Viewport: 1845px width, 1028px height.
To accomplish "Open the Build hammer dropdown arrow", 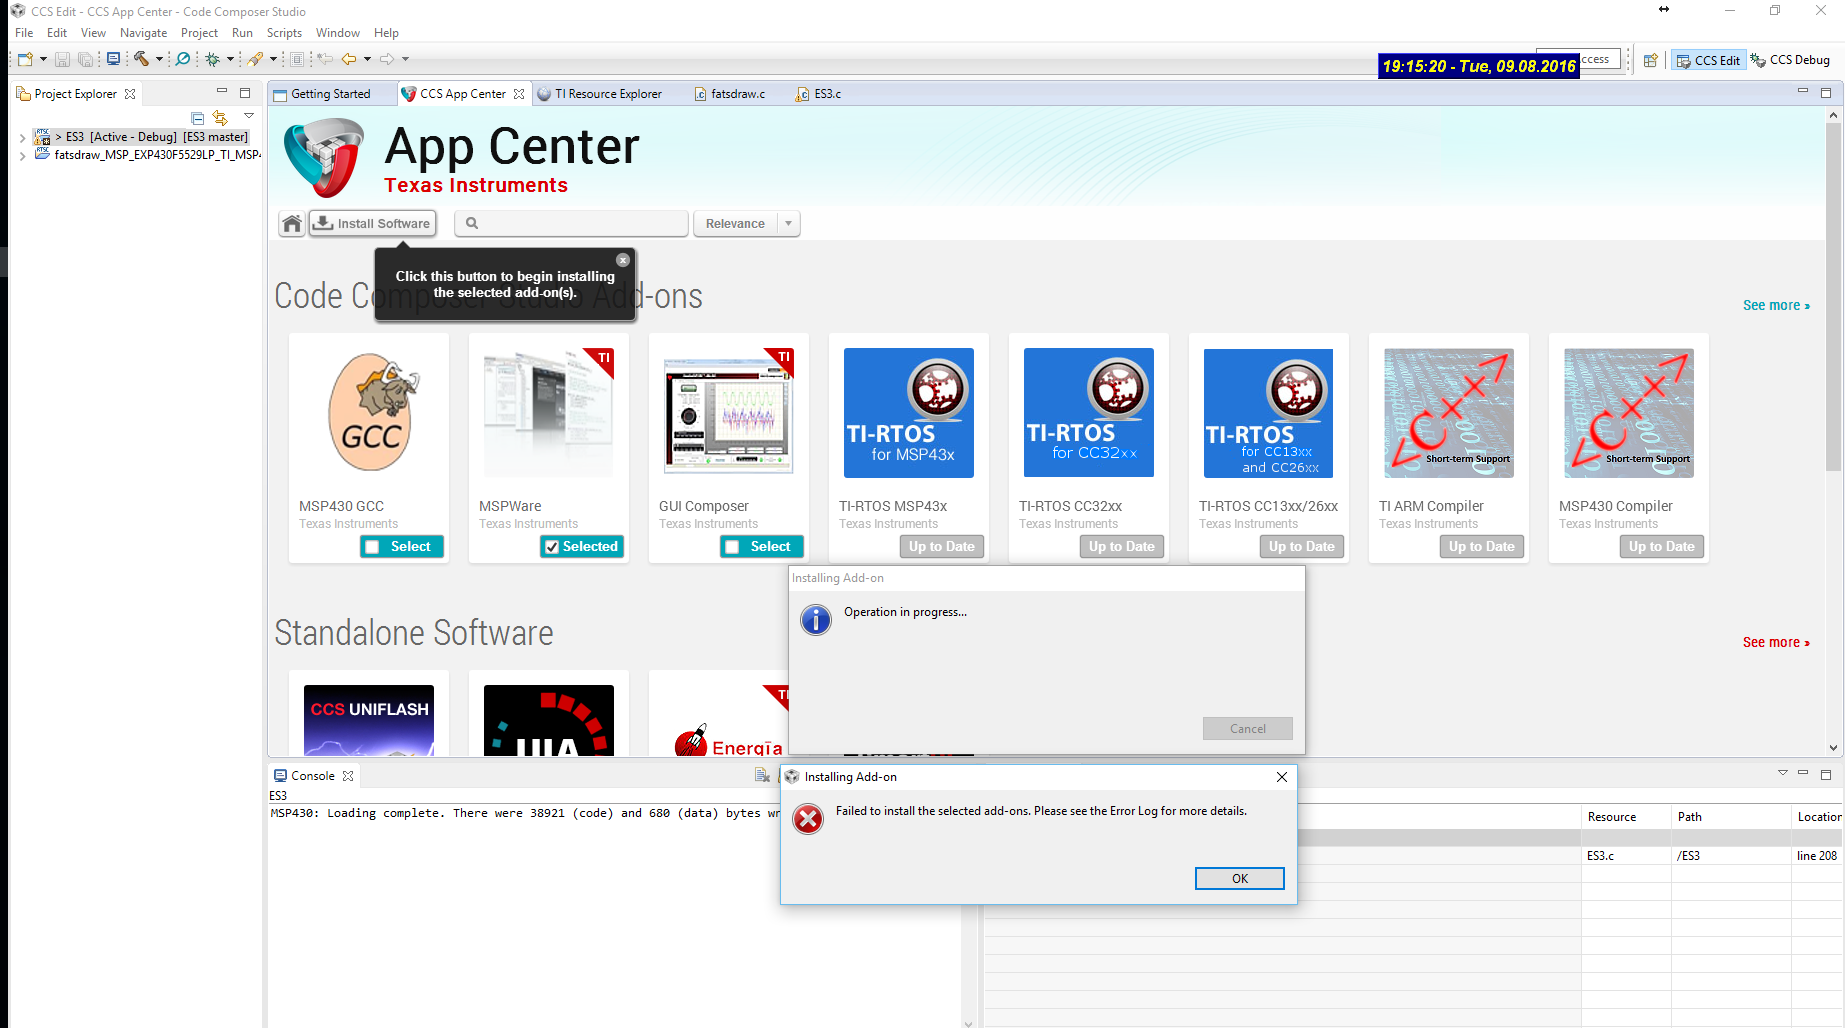I will [159, 59].
